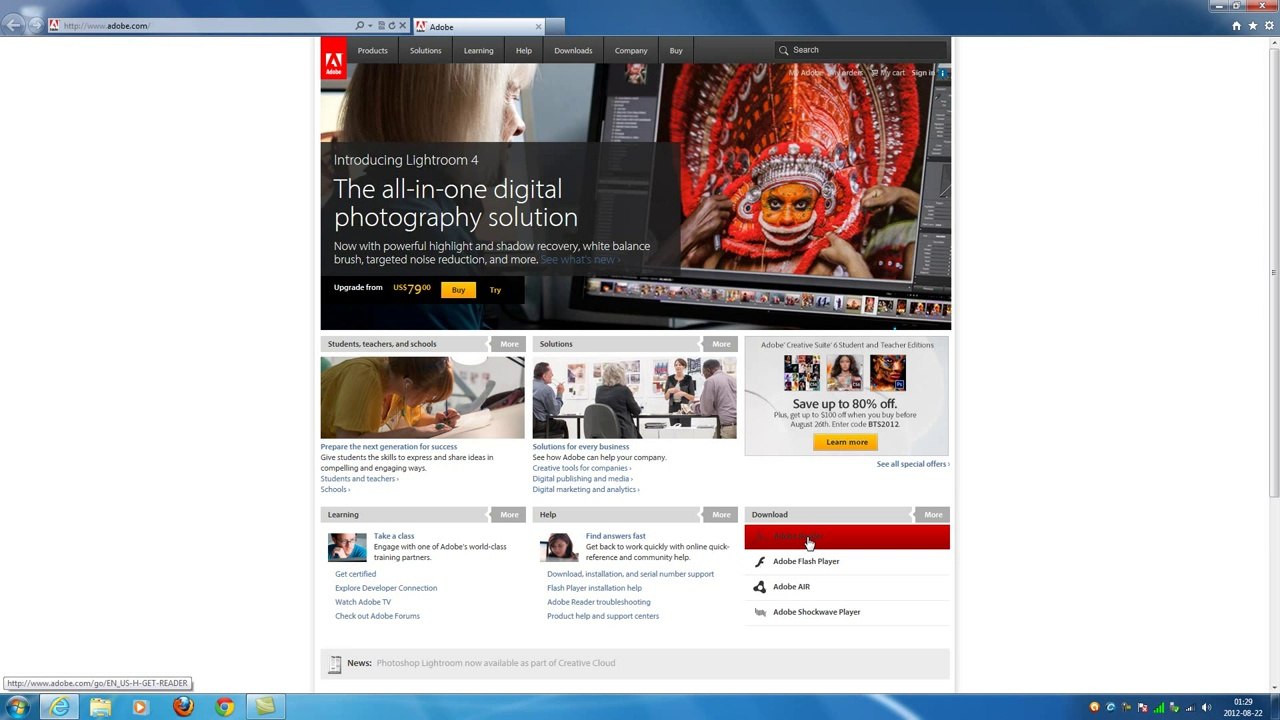Click the Adobe site Search field
The height and width of the screenshot is (720, 1280).
pyautogui.click(x=860, y=50)
